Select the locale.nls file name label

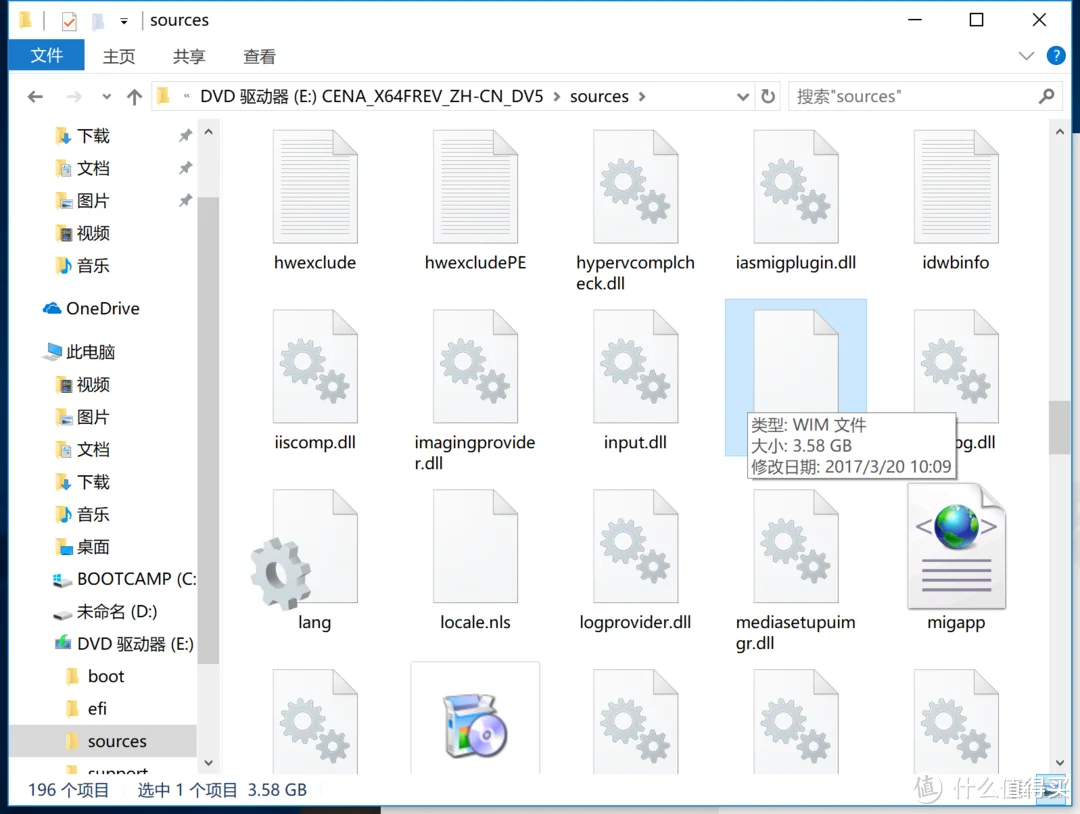pos(475,622)
